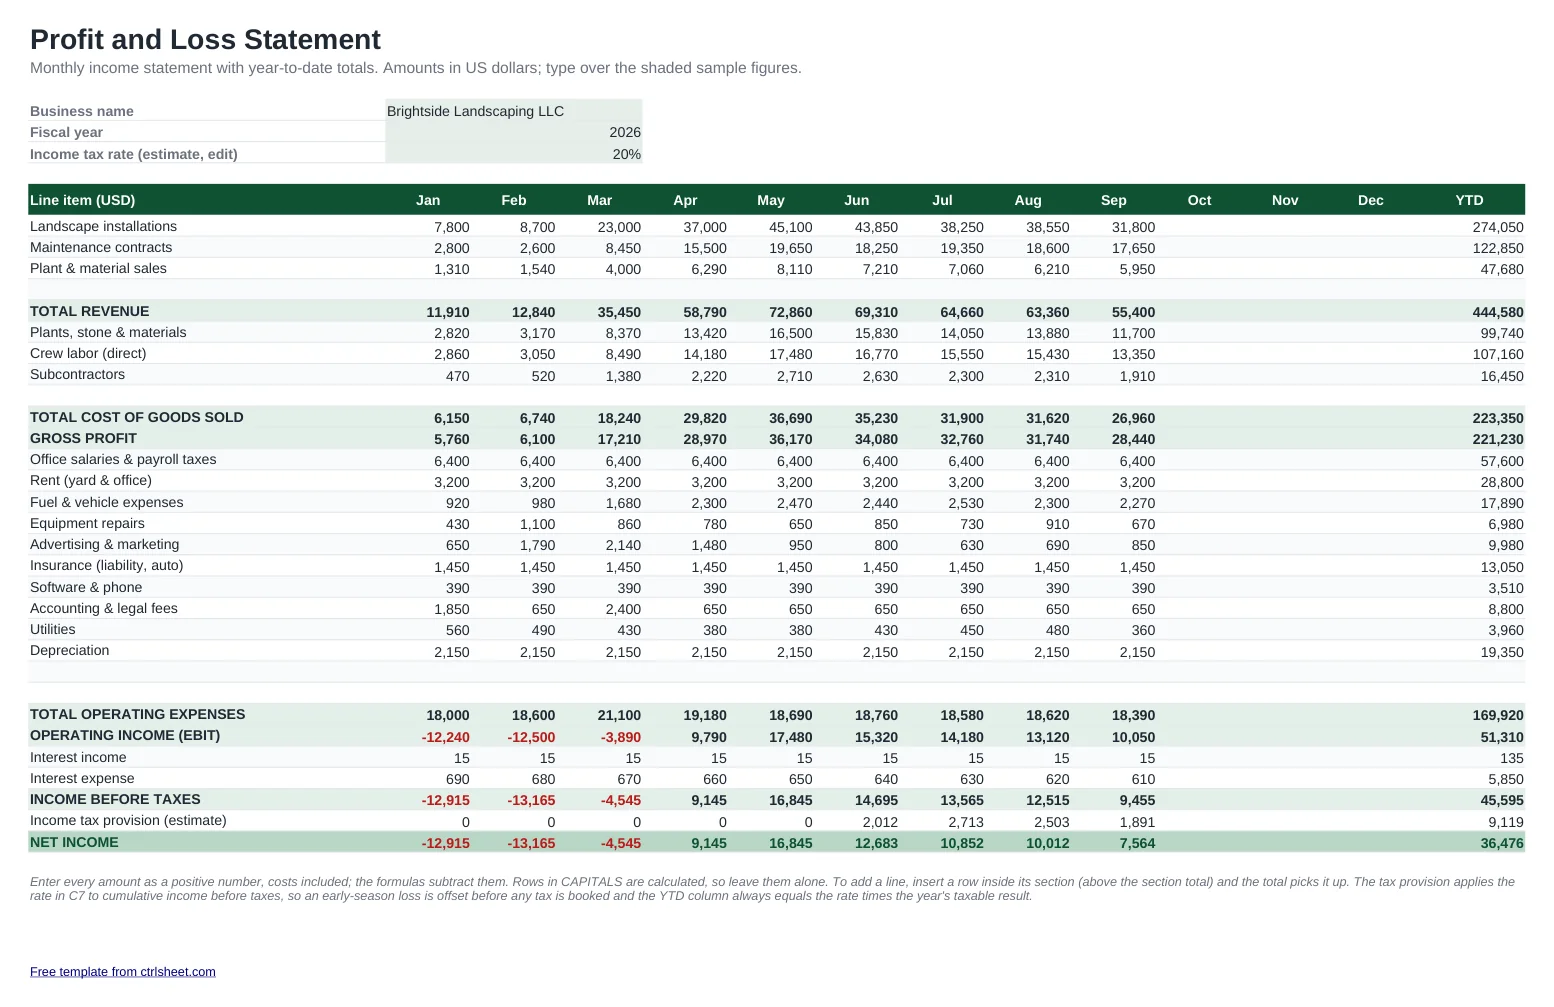Select the Business name field 'Brightside Landscaping LLC'

pos(513,111)
